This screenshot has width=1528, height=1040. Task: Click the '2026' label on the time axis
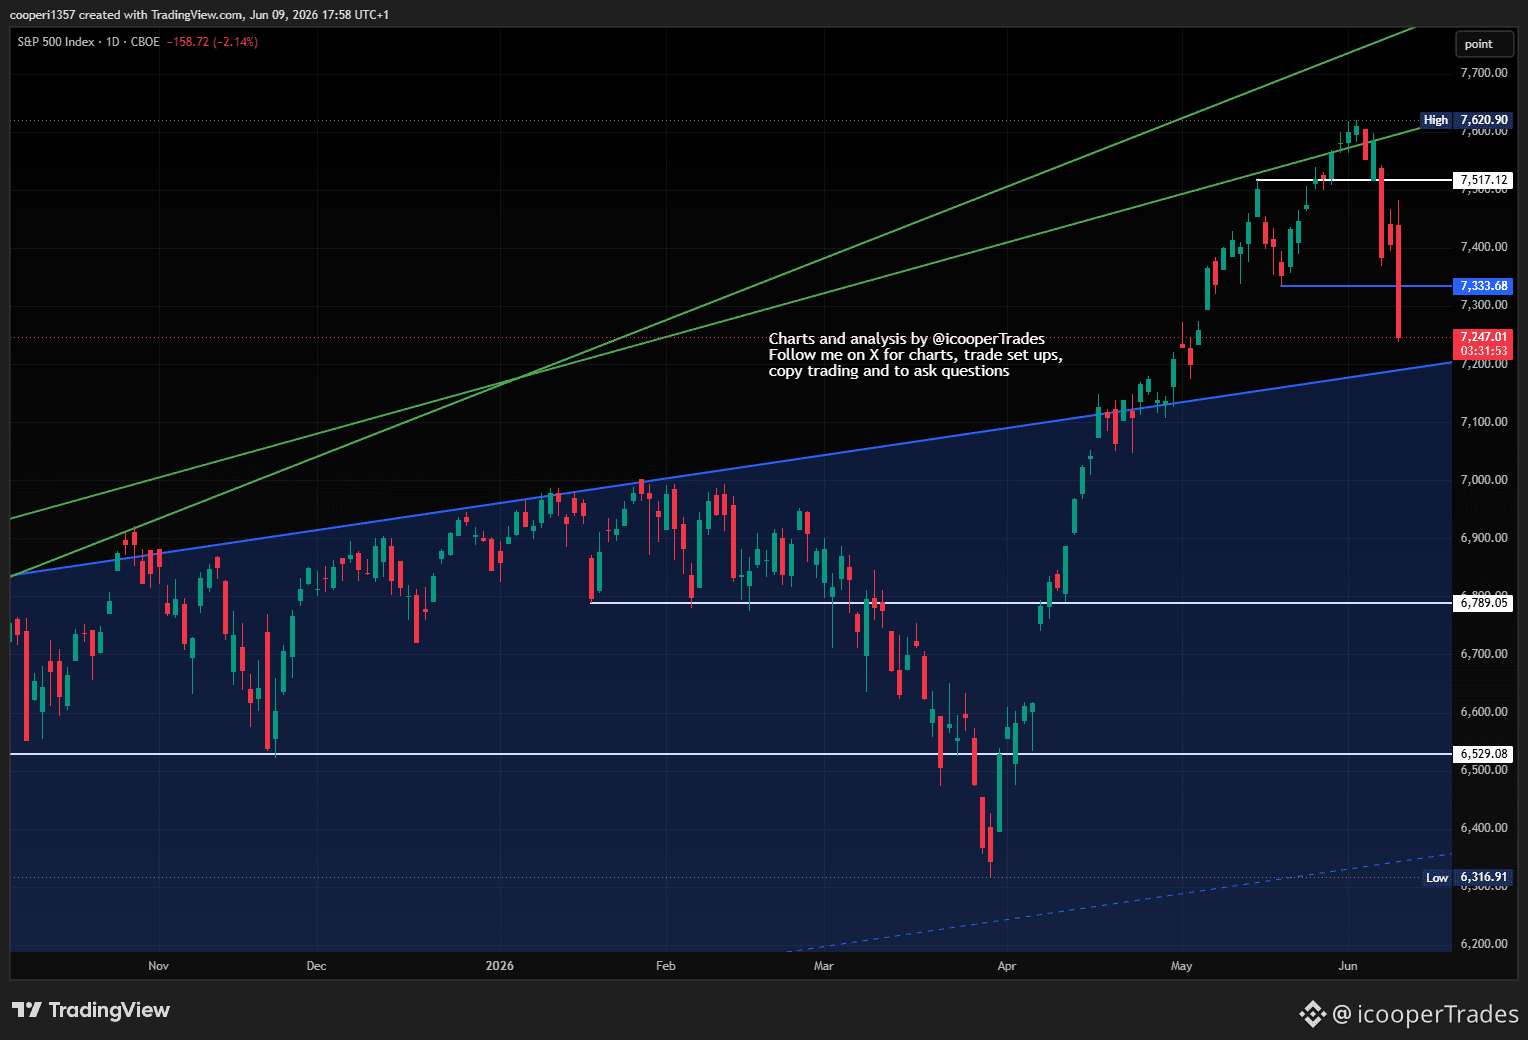499,966
